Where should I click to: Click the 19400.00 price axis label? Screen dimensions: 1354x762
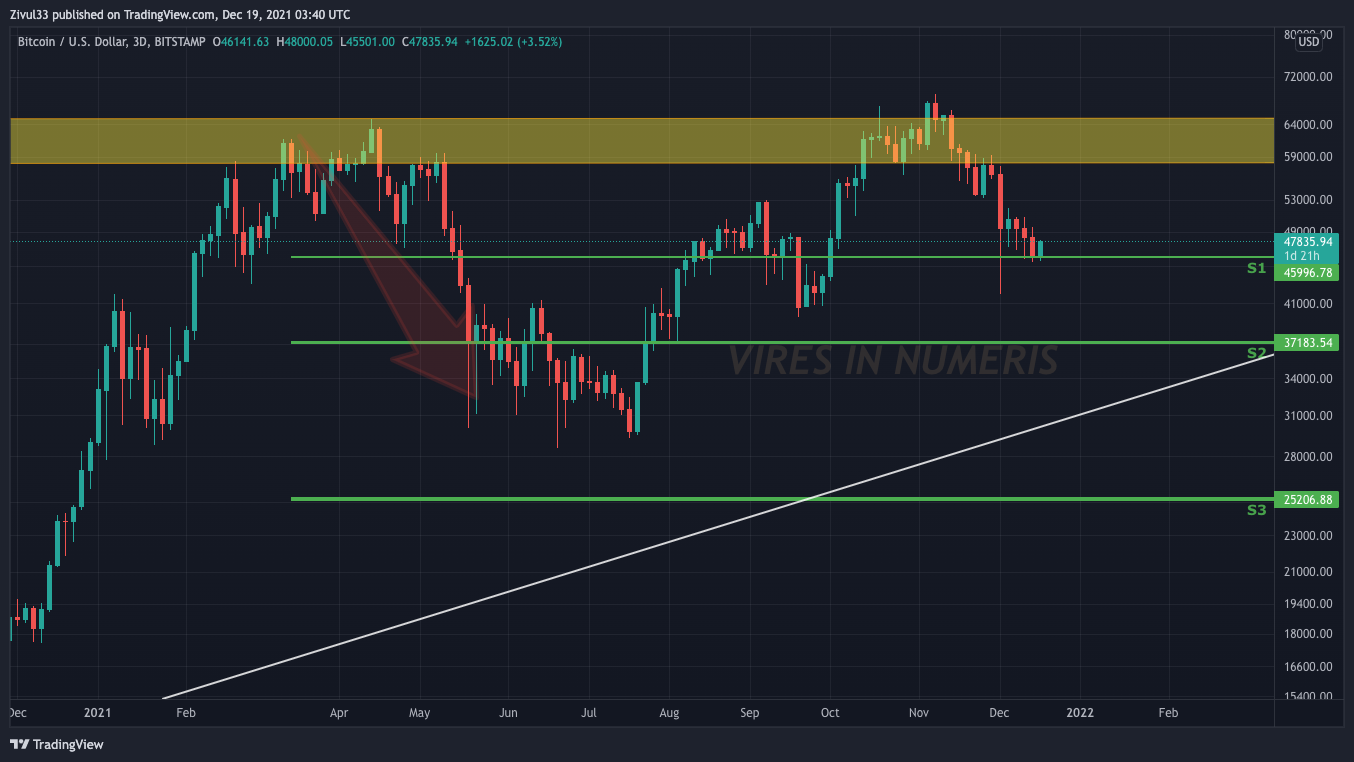pos(1308,604)
